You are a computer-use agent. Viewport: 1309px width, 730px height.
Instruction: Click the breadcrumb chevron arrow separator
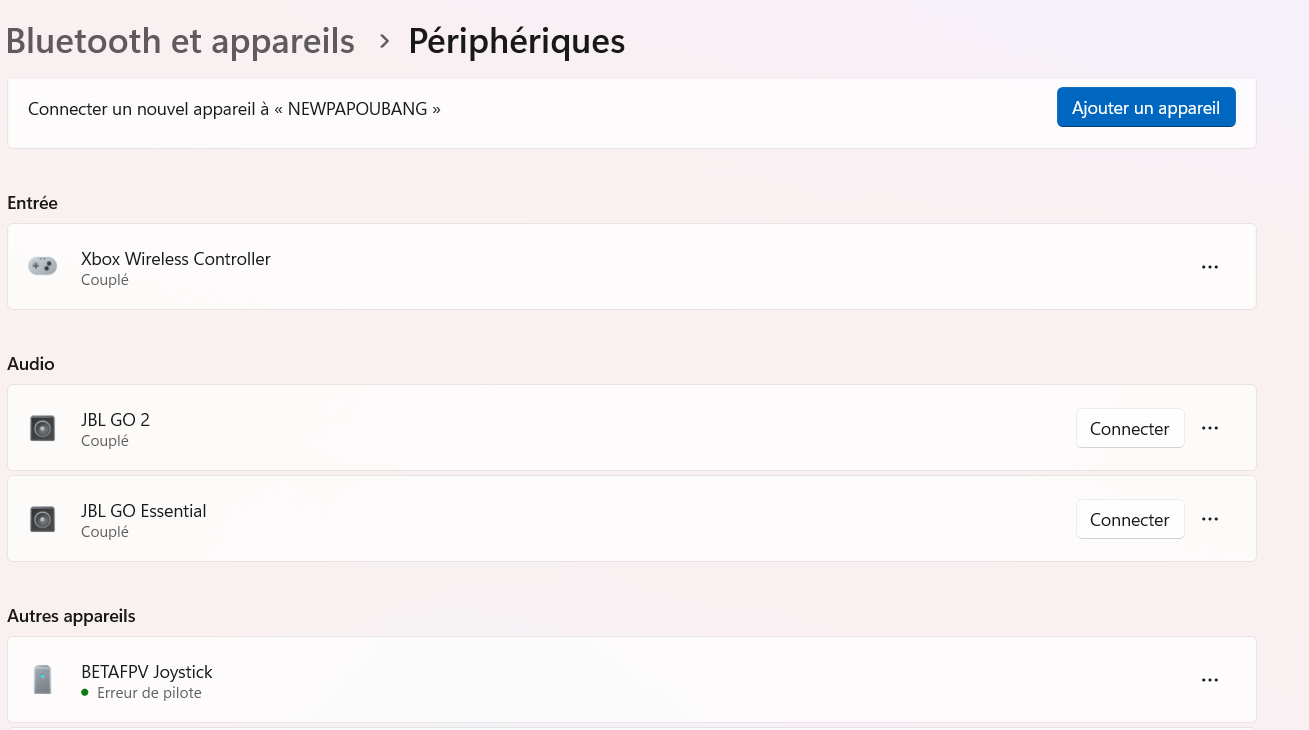coord(384,41)
